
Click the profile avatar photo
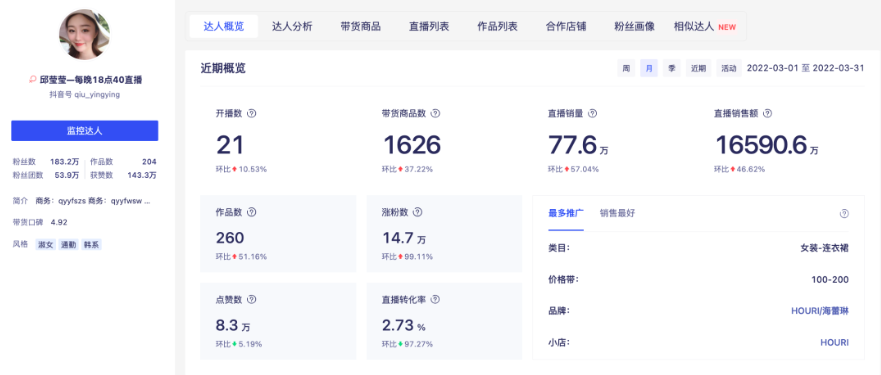pos(84,34)
